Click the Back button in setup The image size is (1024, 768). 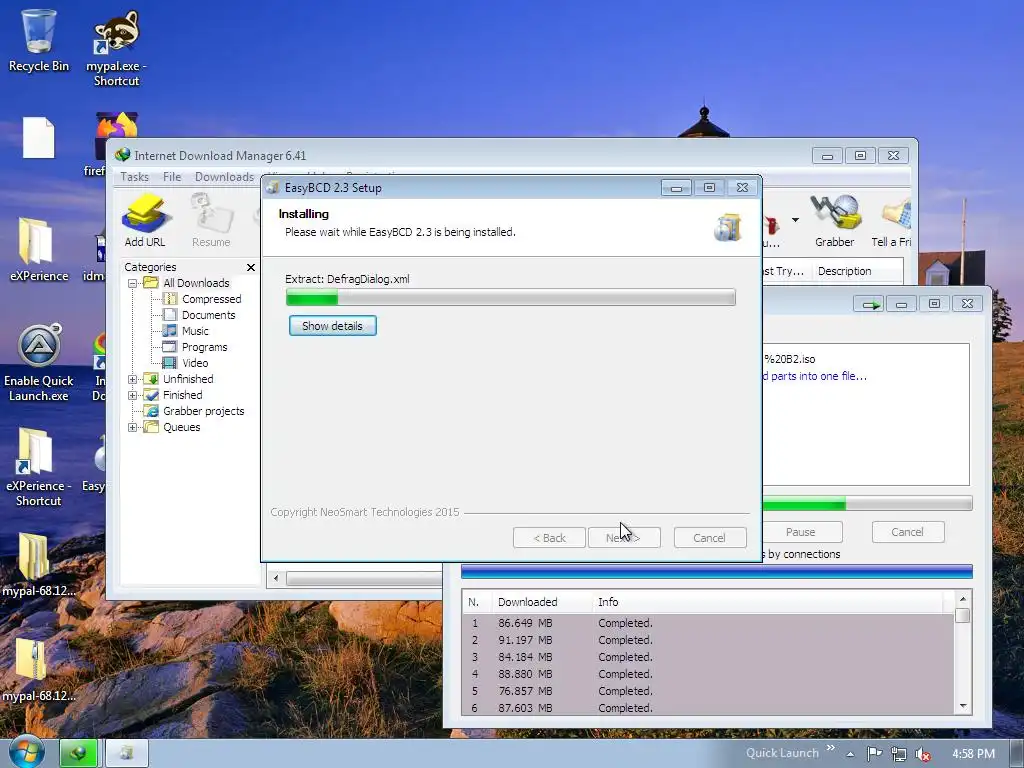549,538
